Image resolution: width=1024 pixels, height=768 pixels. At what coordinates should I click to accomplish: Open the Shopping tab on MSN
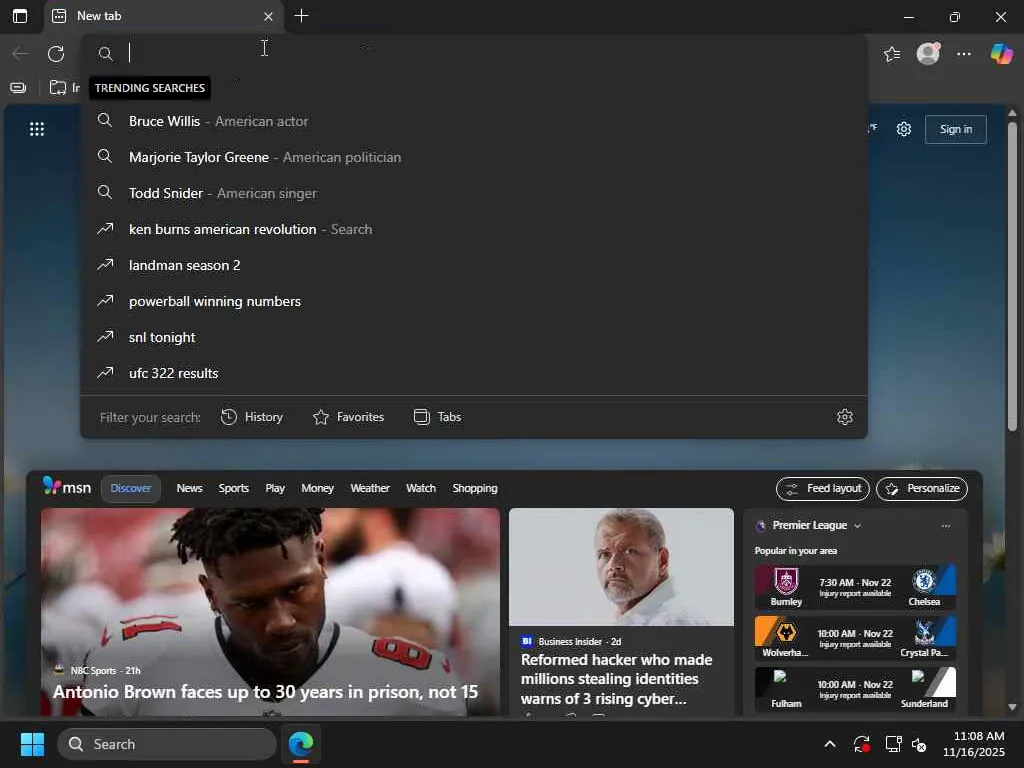pos(475,488)
